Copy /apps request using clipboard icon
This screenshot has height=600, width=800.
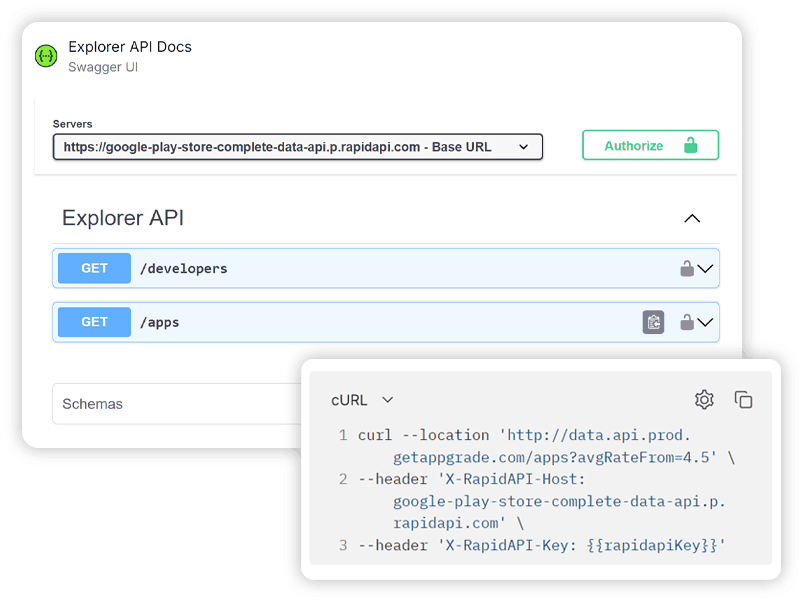[x=655, y=322]
